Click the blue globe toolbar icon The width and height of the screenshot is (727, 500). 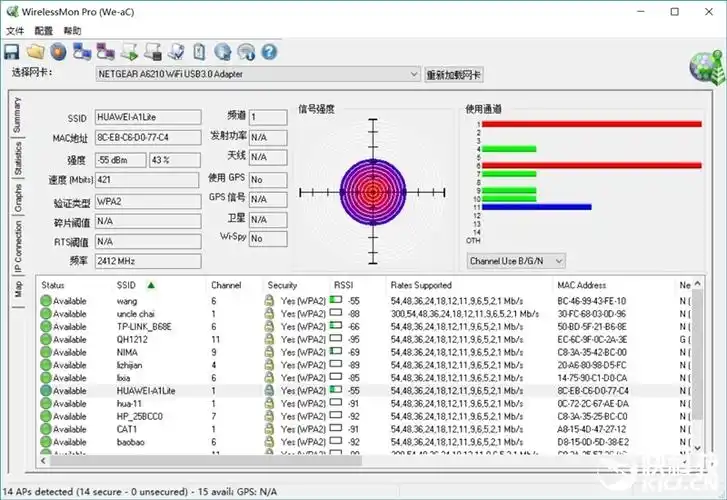pyautogui.click(x=223, y=51)
